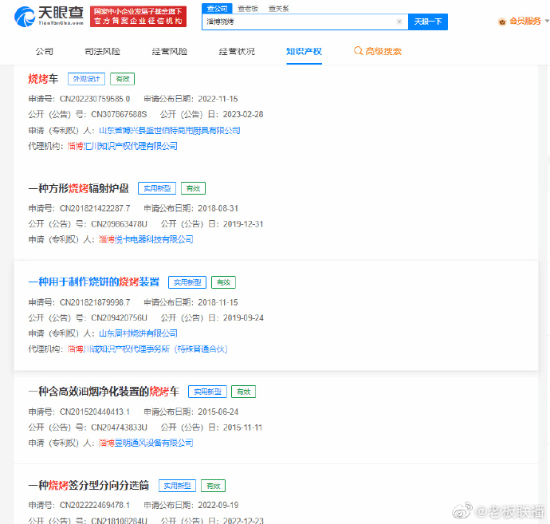
Task: Open agency 淄博汇川知识产权代理有限公司
Action: pos(122,146)
